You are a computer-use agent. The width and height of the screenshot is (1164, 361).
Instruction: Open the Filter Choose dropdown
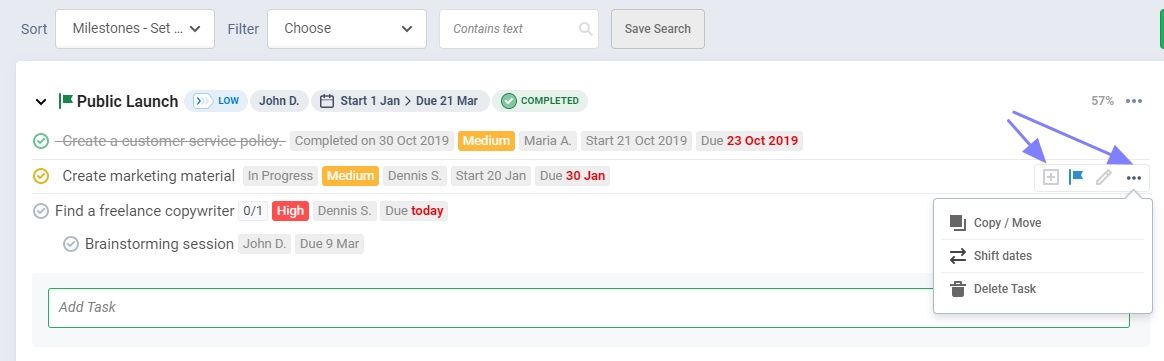coord(347,29)
